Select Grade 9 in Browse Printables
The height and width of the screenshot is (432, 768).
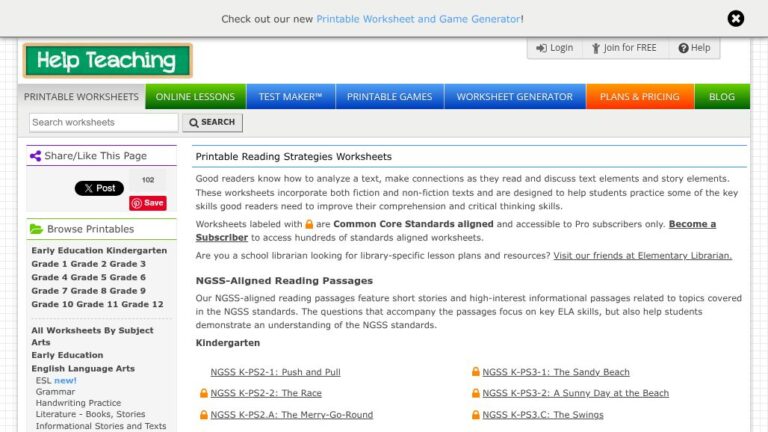[128, 290]
